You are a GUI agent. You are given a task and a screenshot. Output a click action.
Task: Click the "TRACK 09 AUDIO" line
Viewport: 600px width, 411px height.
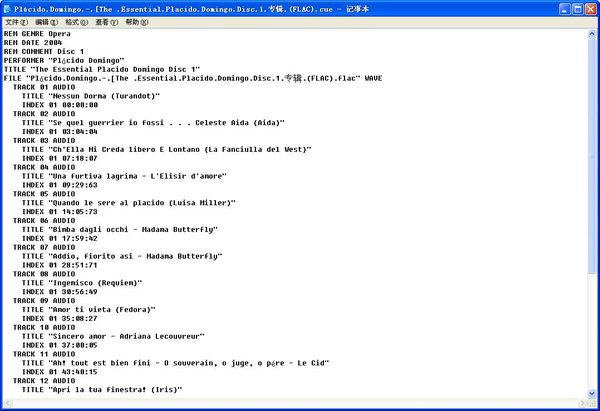(44, 301)
